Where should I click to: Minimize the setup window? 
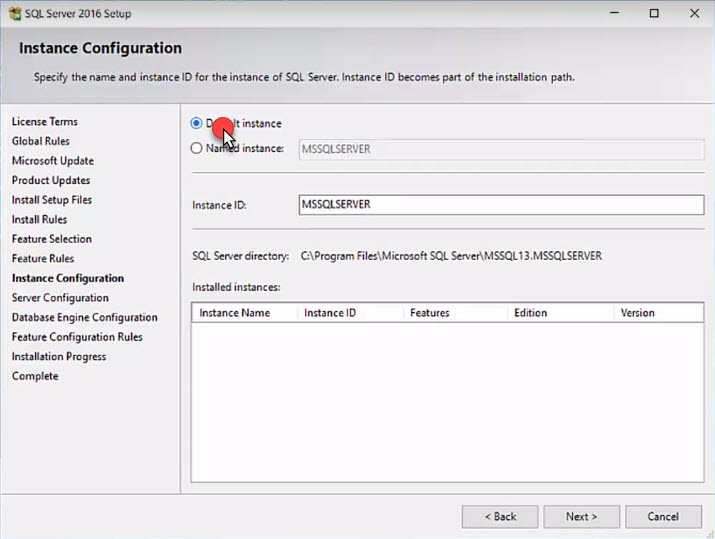pos(614,13)
